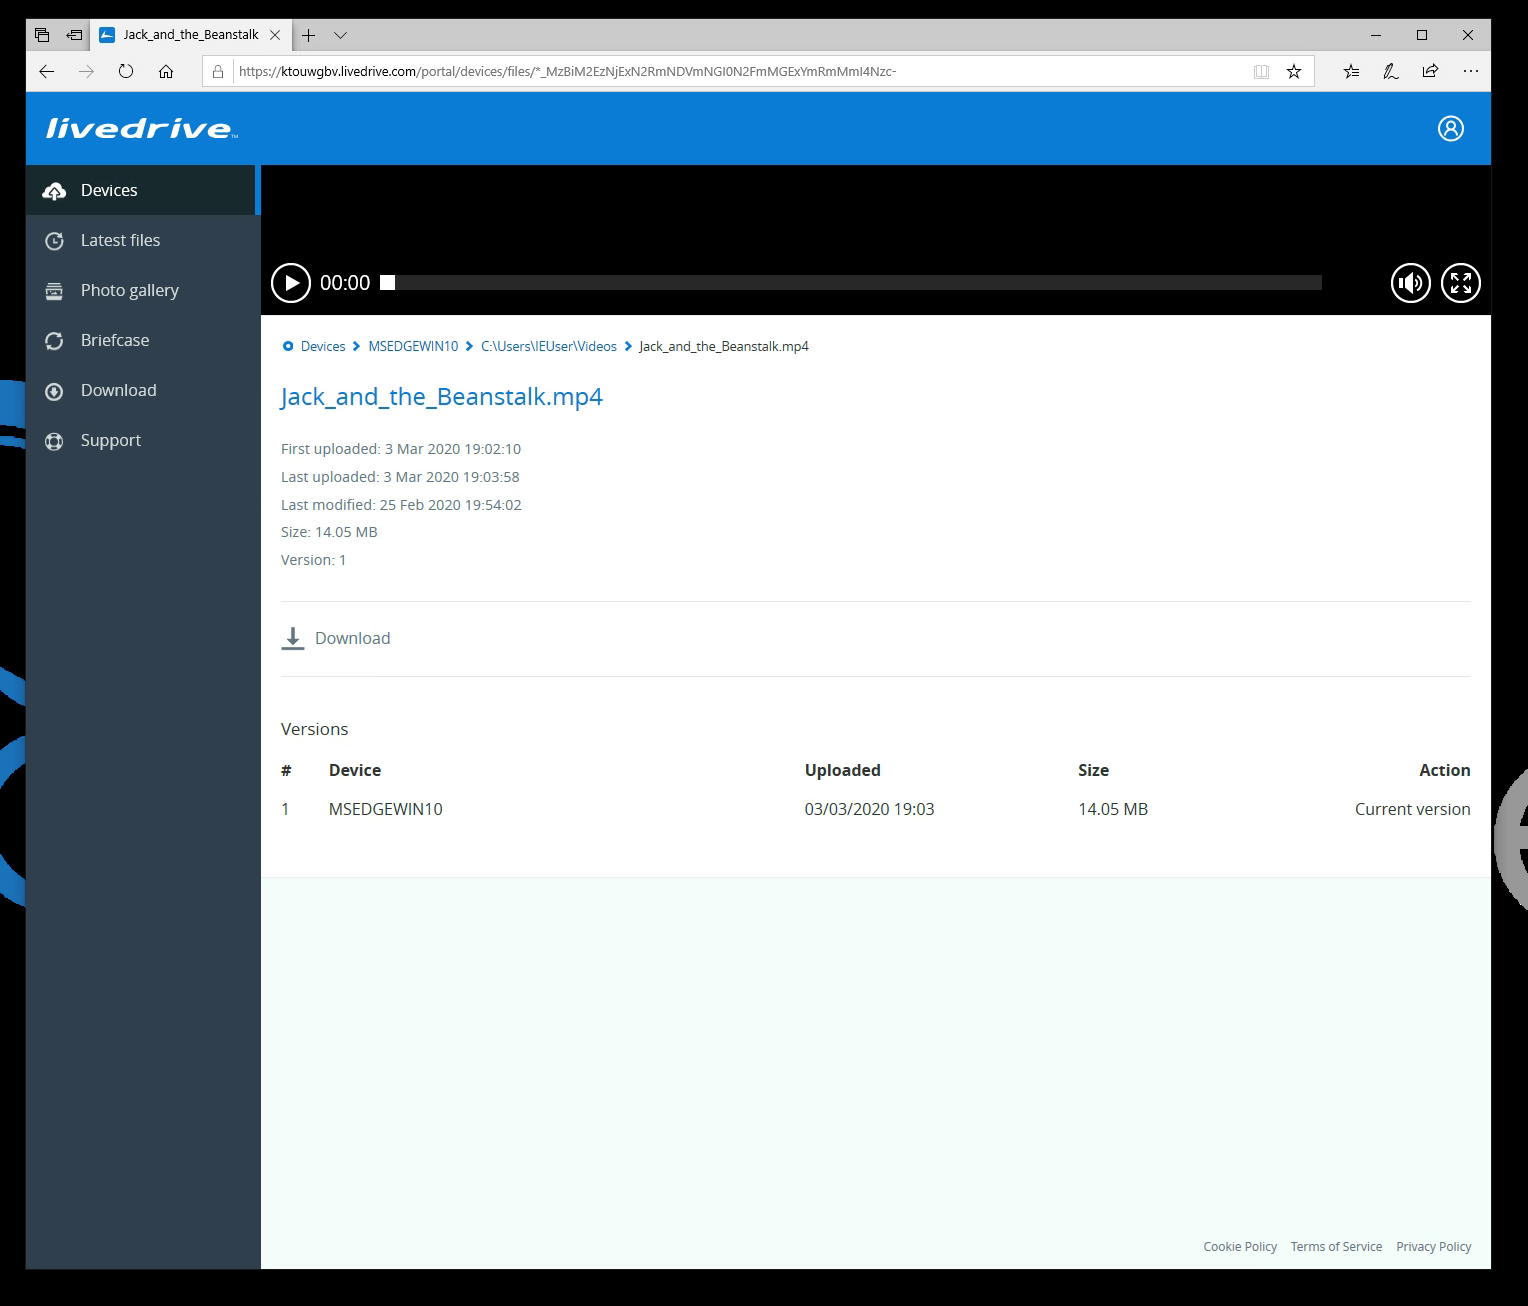The width and height of the screenshot is (1528, 1306).
Task: Go to Photo gallery section
Action: tap(129, 290)
